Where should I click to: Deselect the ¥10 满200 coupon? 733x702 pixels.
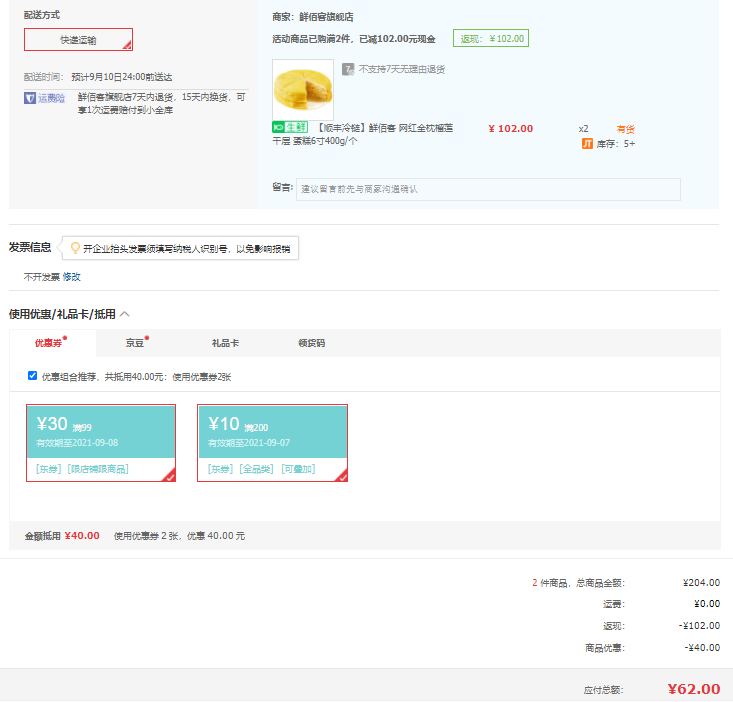[x=273, y=443]
